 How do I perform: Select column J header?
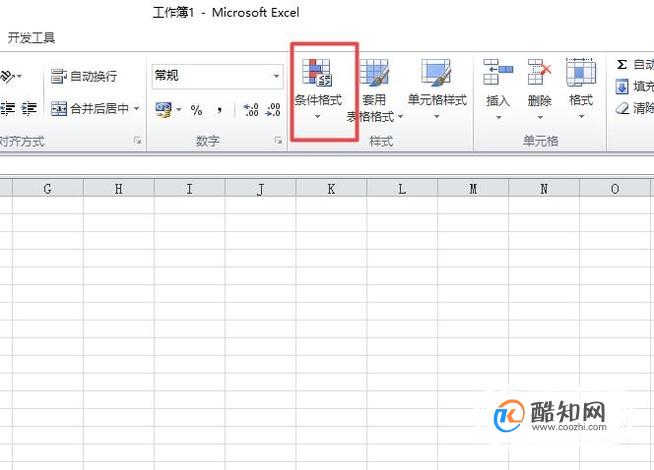pos(260,189)
